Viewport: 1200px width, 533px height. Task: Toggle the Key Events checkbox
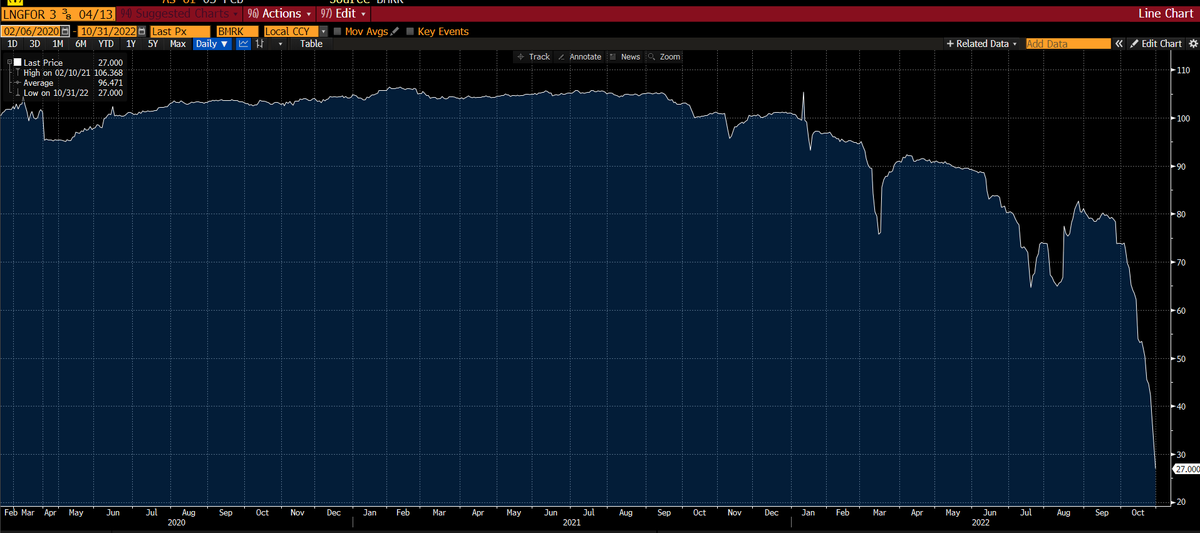point(410,31)
